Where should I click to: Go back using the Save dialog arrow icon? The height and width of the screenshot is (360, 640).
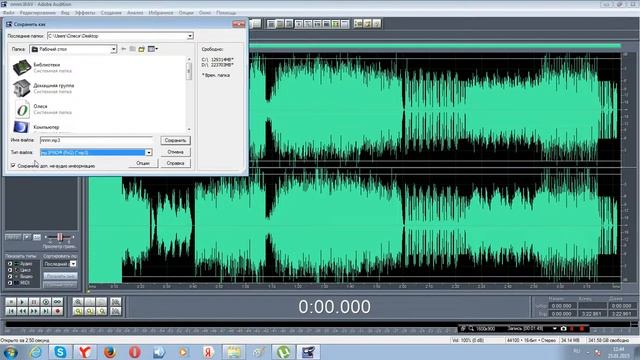coord(124,49)
